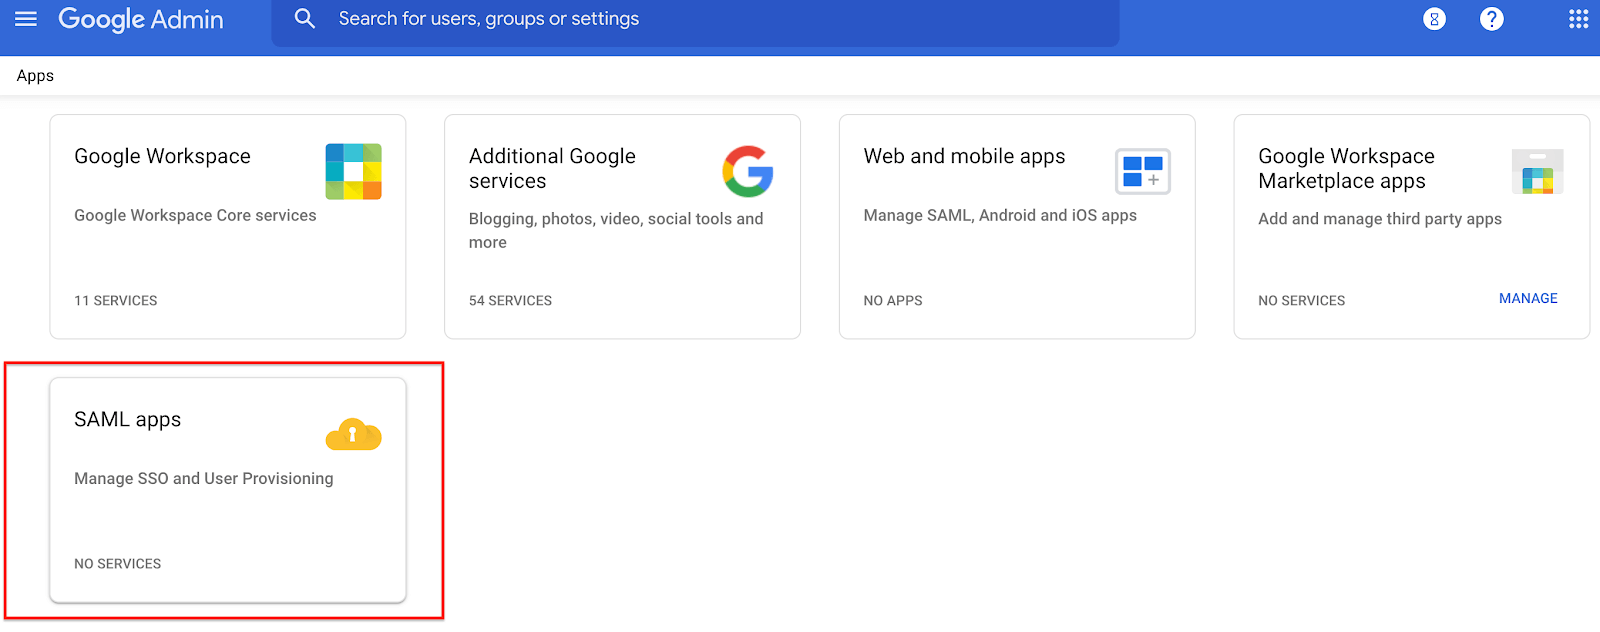Open the main hamburger menu
Image resolution: width=1600 pixels, height=632 pixels.
coord(26,19)
